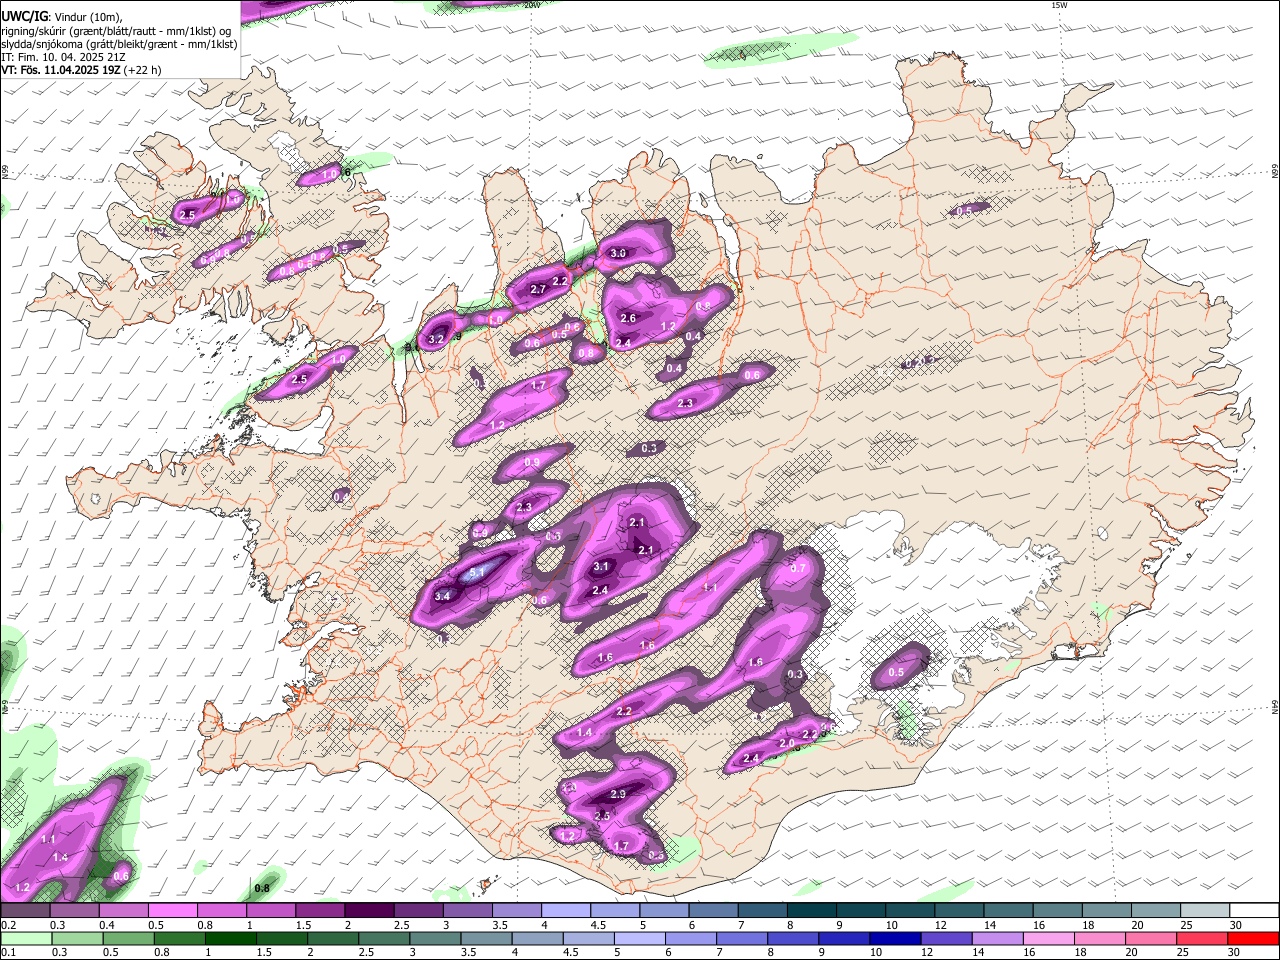Click the upper legend swatch starting at 0.5
This screenshot has height=960, width=1280.
(172, 911)
